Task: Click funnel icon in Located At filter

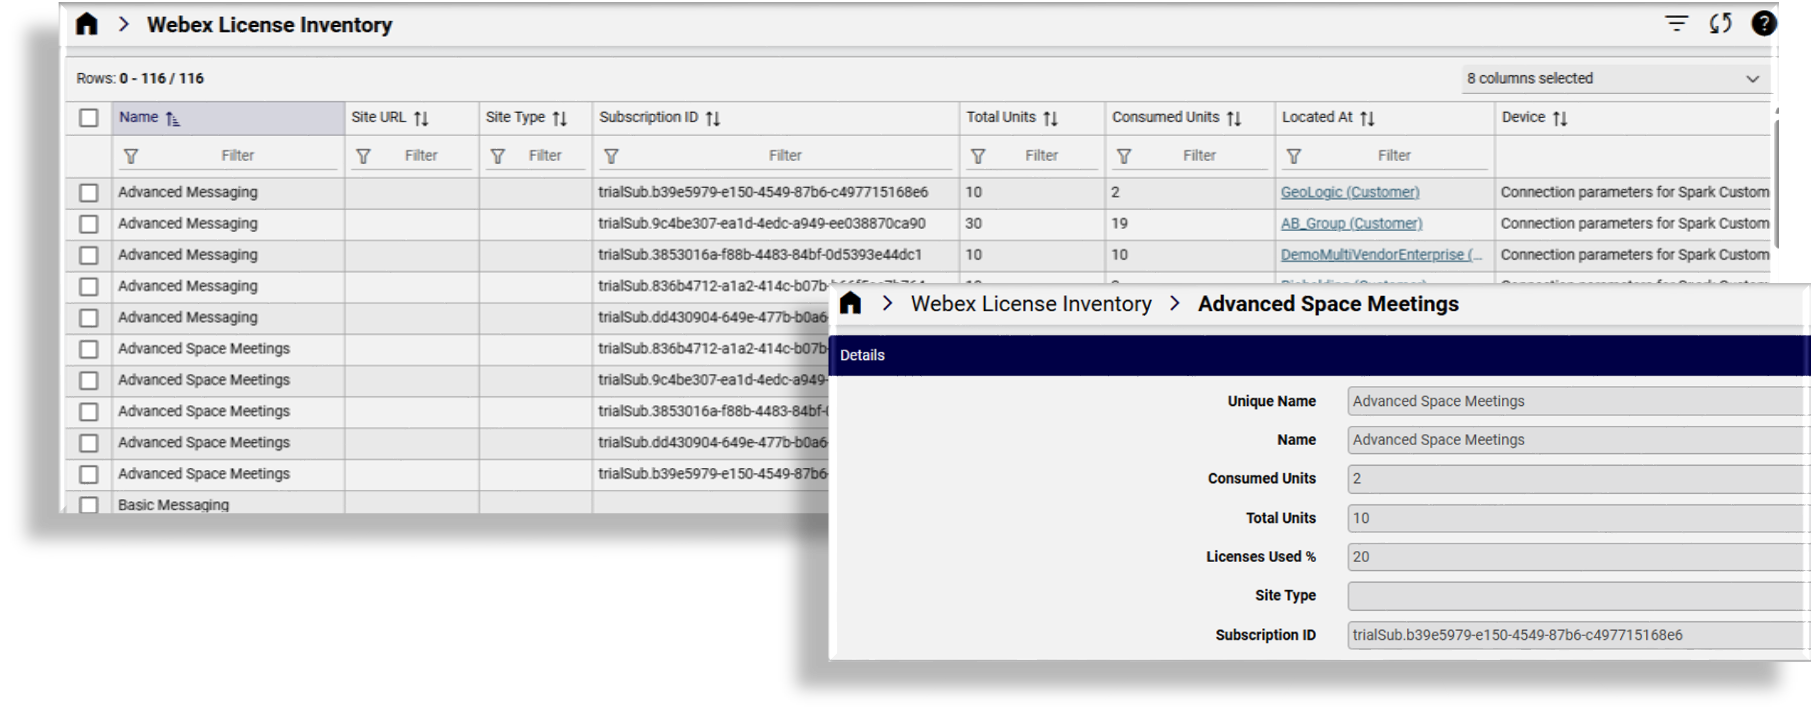Action: [x=1294, y=156]
